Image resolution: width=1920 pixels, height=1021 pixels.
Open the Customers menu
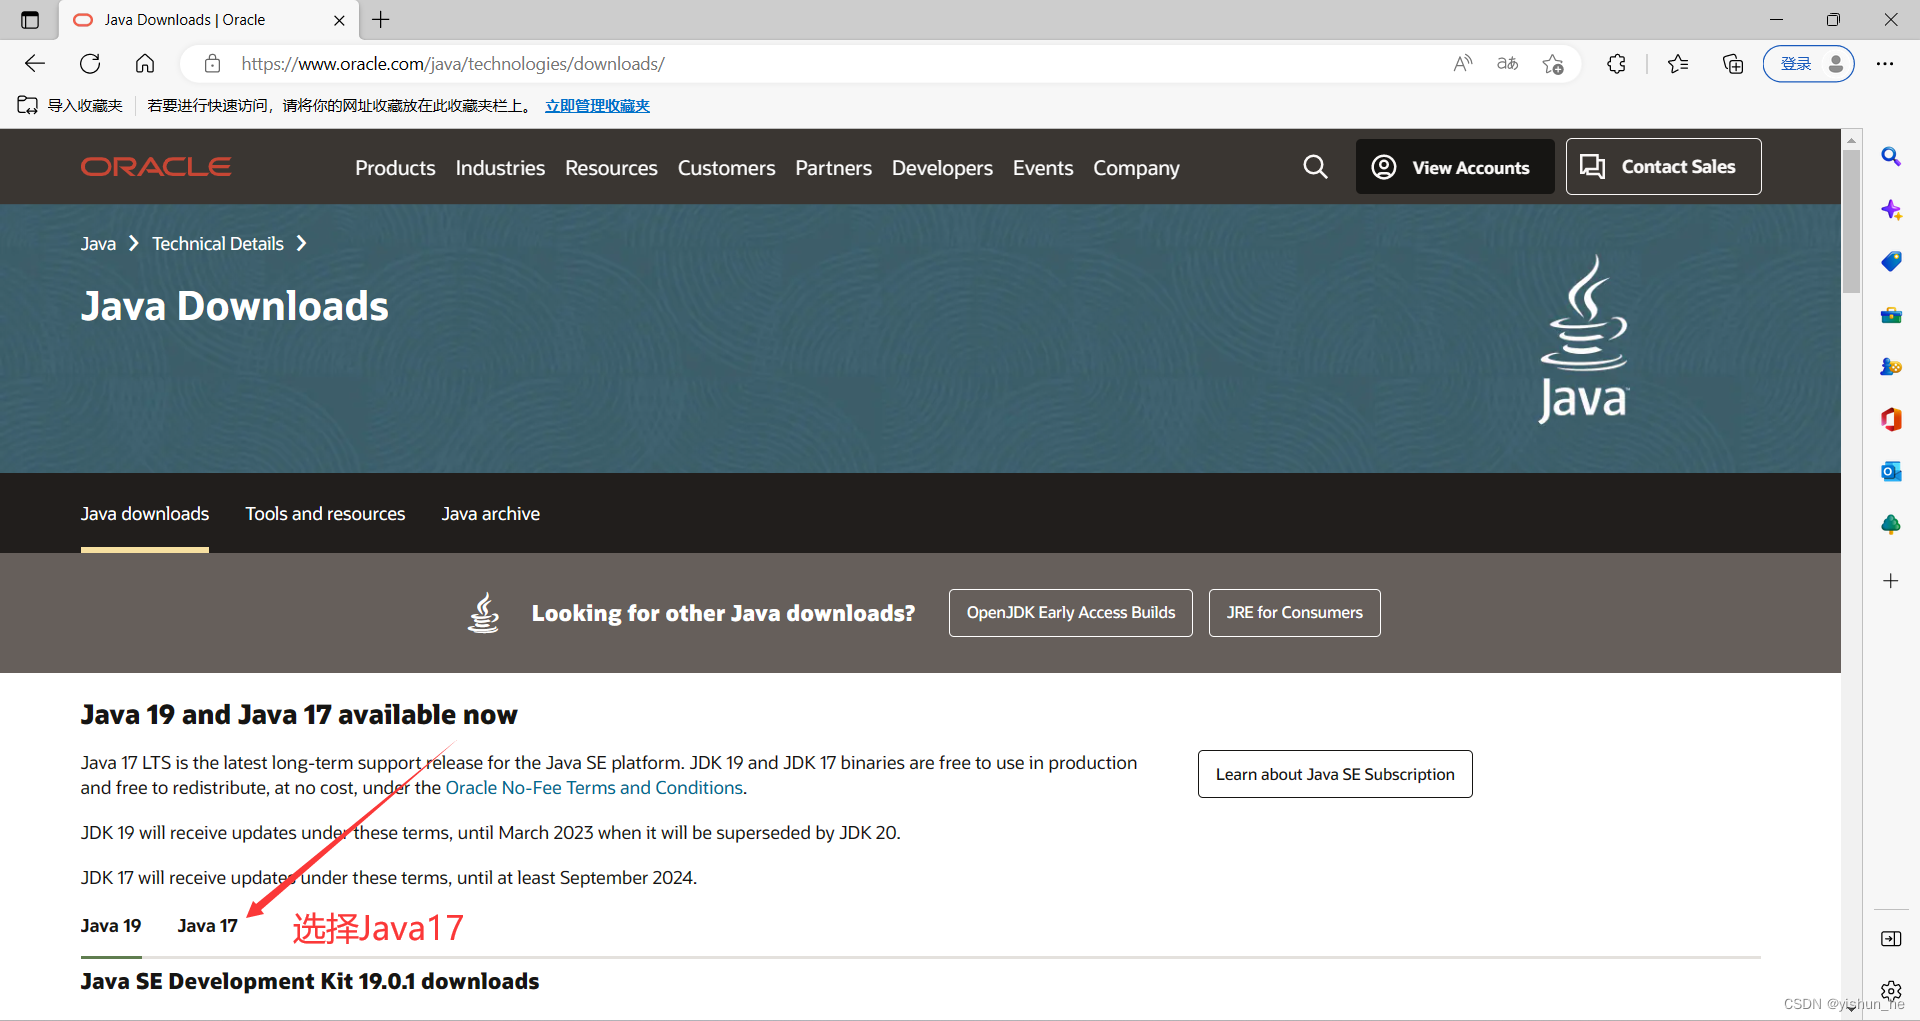click(726, 168)
